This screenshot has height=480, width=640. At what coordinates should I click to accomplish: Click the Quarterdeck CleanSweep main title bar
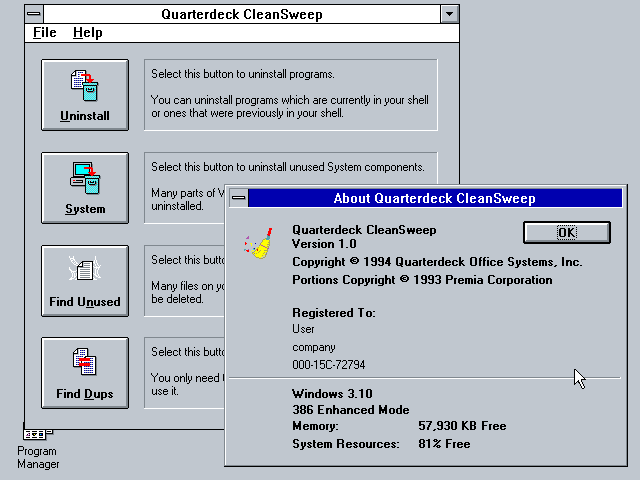[x=242, y=14]
